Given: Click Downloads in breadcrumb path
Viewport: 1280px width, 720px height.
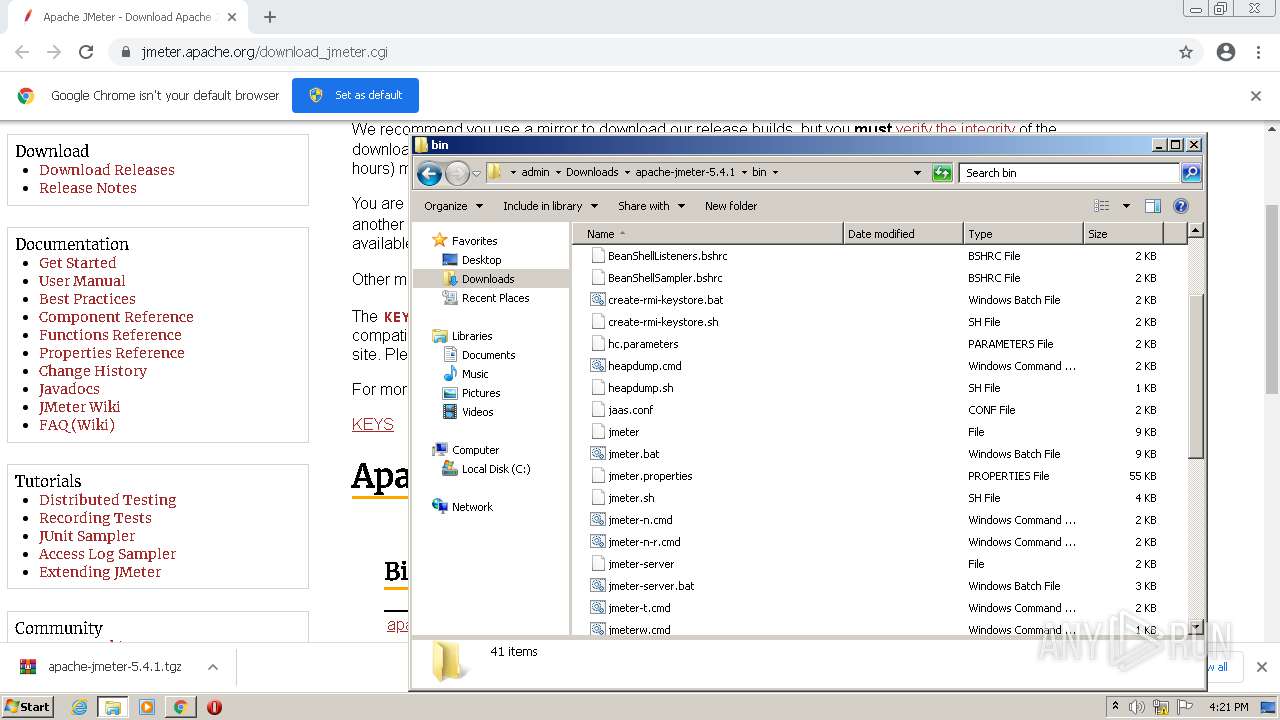Looking at the screenshot, I should tap(592, 172).
